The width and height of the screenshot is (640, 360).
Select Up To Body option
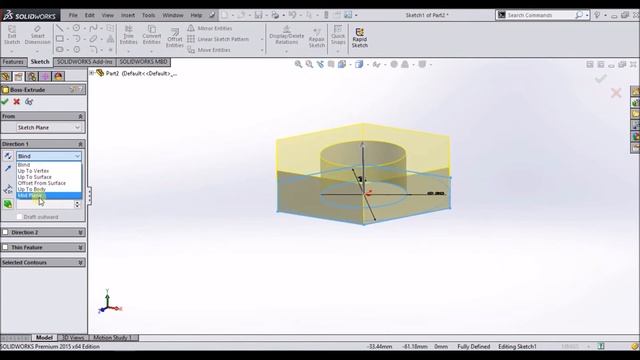click(x=31, y=189)
